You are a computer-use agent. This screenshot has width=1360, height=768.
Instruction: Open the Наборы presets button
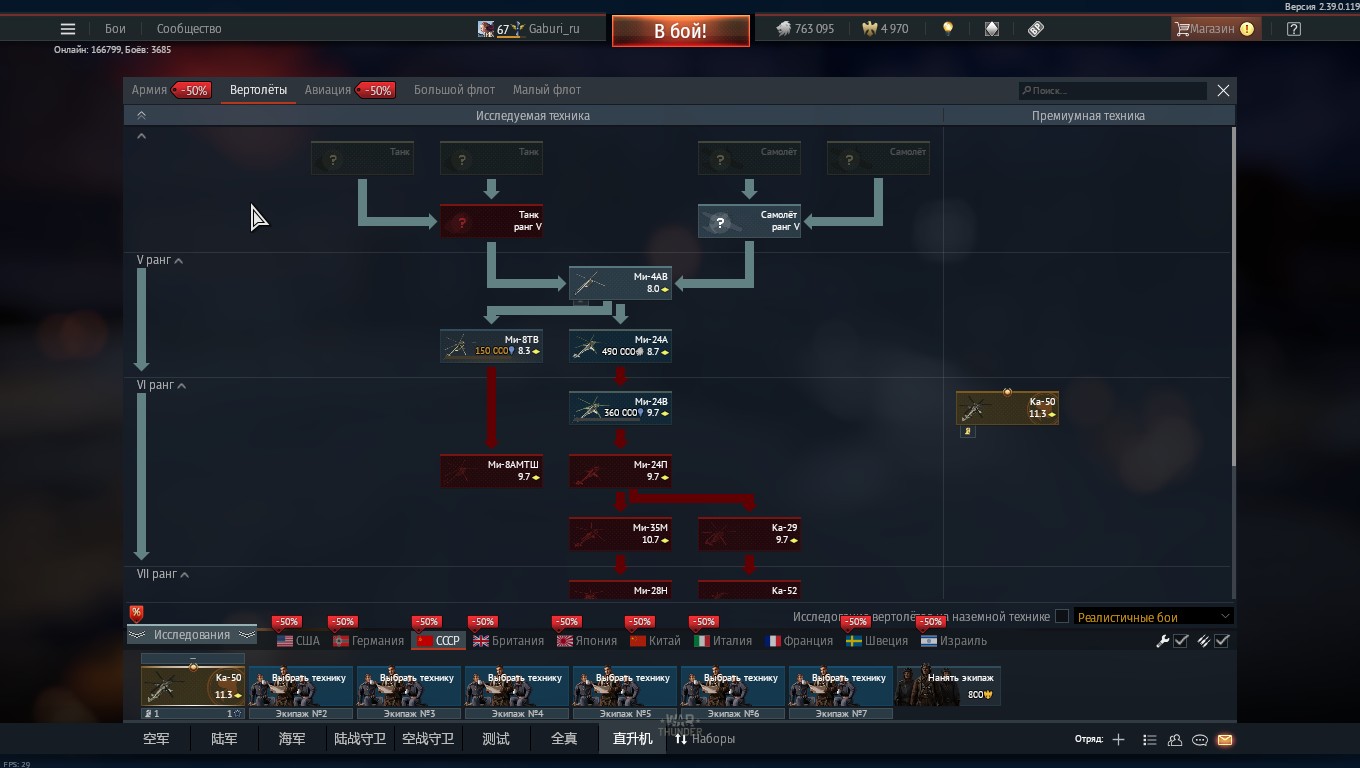tap(706, 739)
